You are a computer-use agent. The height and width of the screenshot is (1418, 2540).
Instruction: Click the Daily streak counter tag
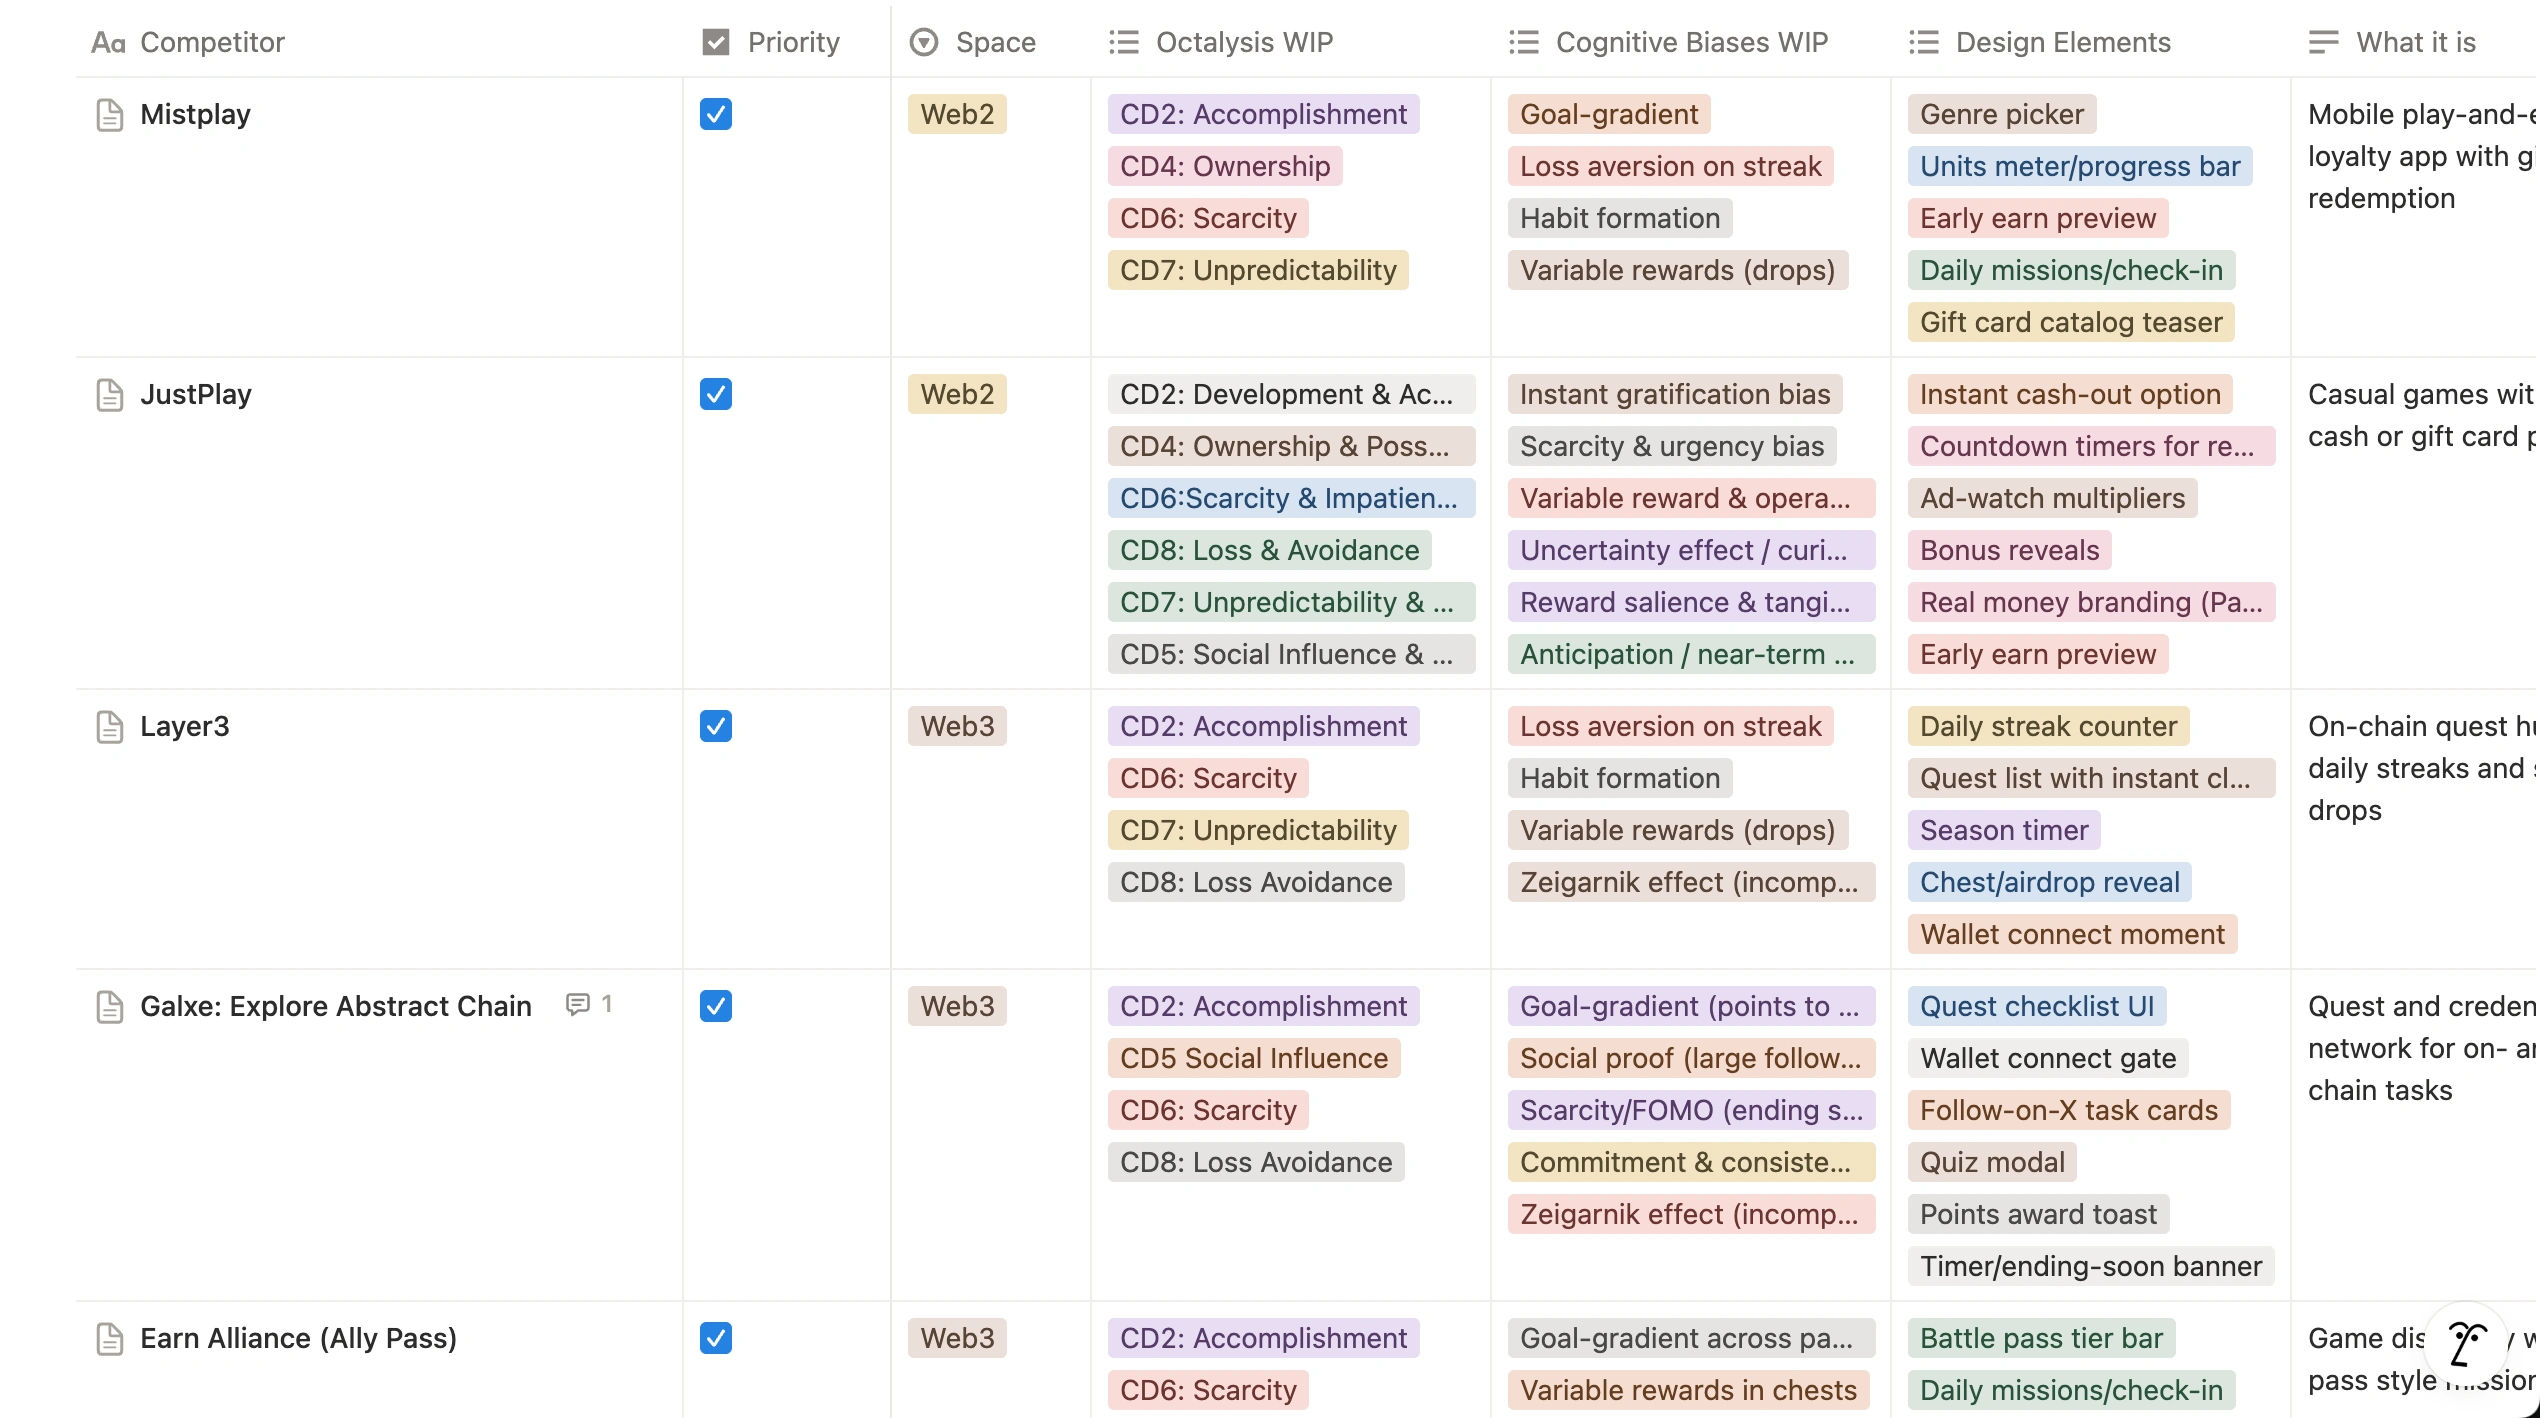click(2049, 726)
